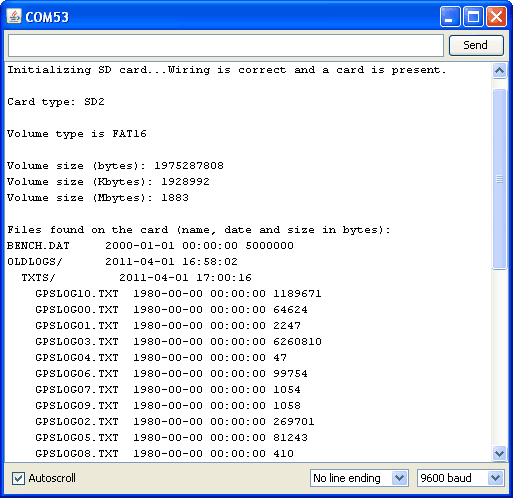Click the baud rate dropdown arrow

495,478
